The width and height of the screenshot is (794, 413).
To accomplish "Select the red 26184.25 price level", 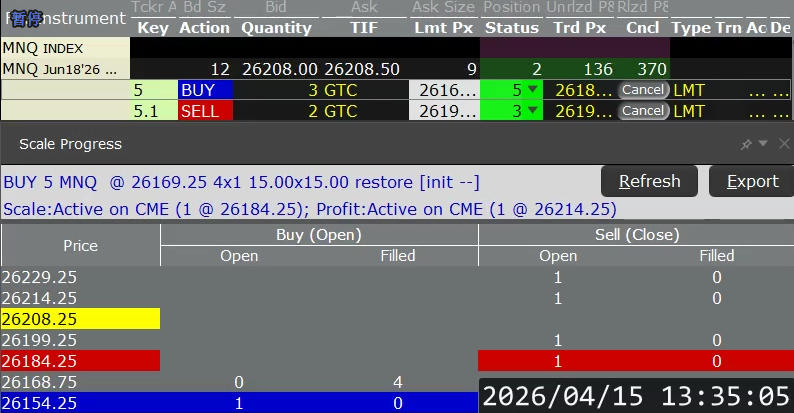I will click(80, 361).
